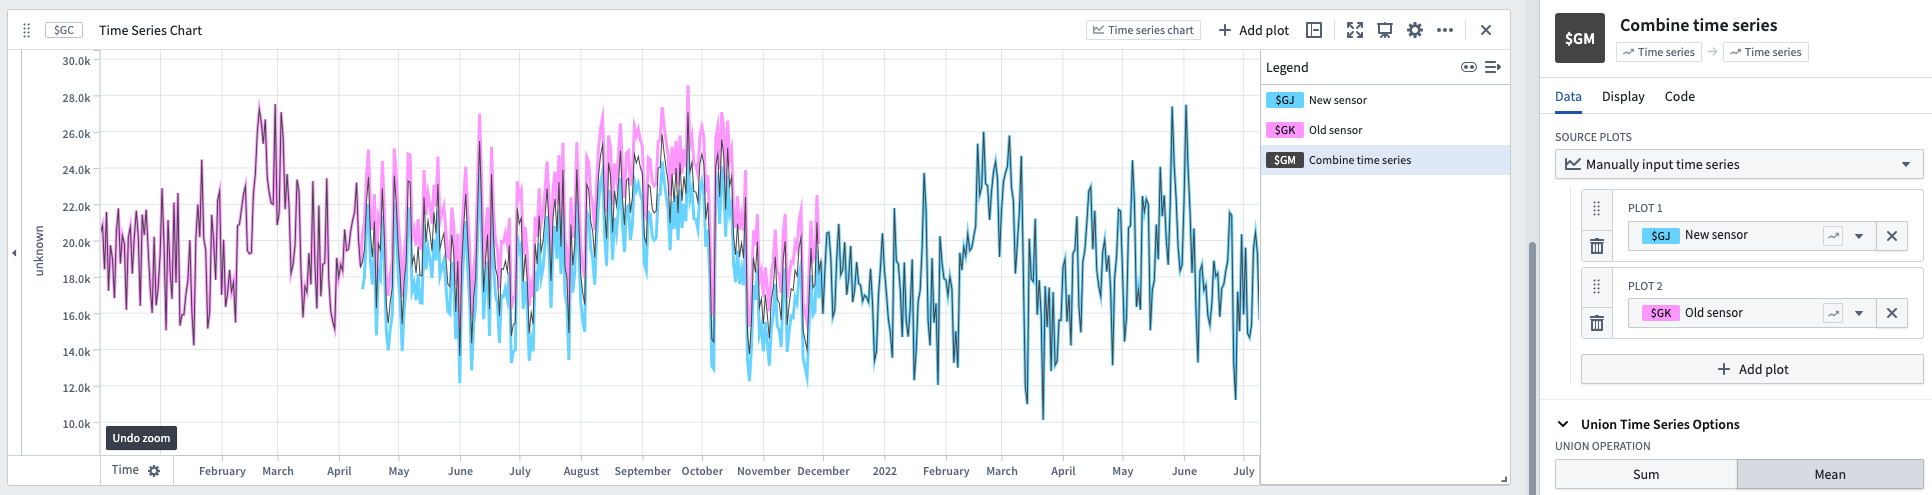1932x495 pixels.
Task: Click the drag handle for Plot 1
Action: (x=1597, y=208)
